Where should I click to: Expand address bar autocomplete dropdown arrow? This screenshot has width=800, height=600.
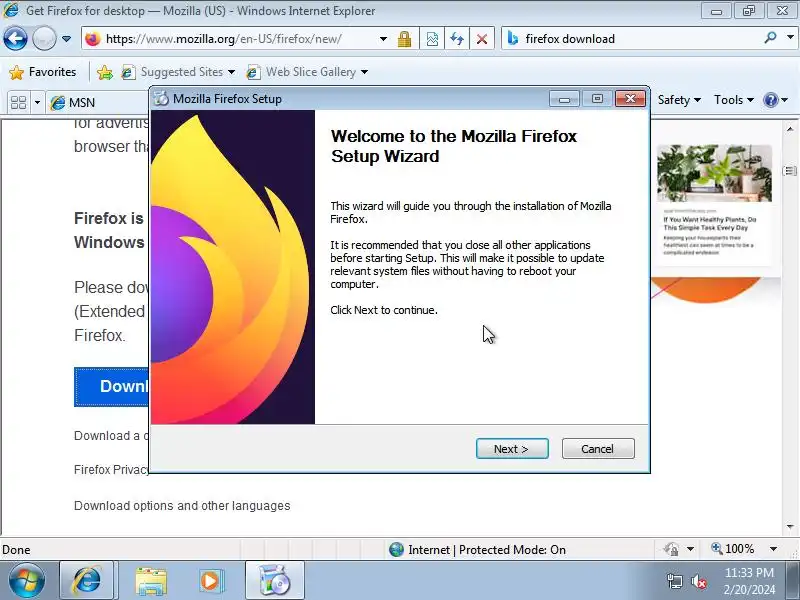(x=383, y=39)
